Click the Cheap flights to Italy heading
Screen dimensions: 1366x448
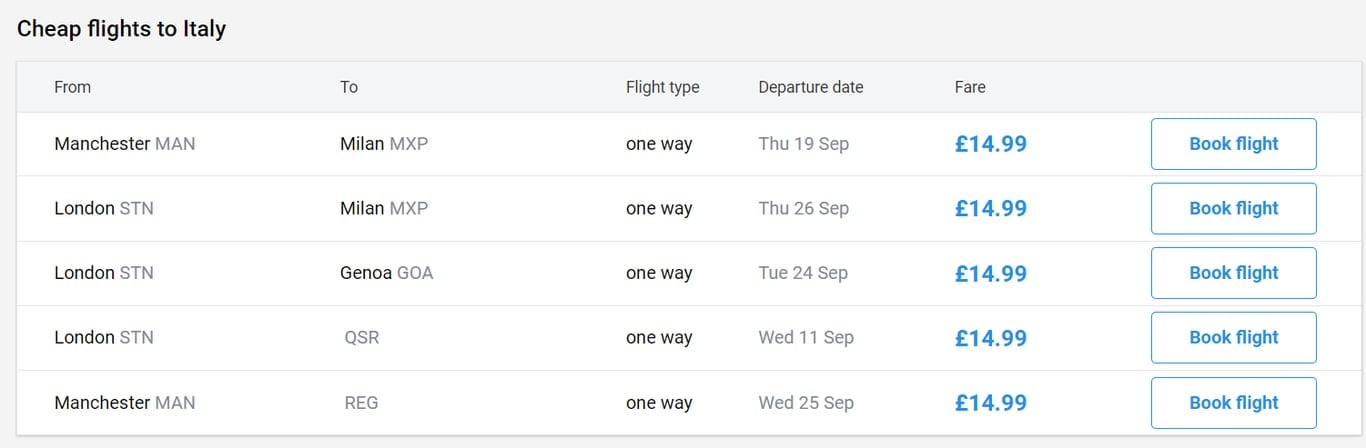121,29
